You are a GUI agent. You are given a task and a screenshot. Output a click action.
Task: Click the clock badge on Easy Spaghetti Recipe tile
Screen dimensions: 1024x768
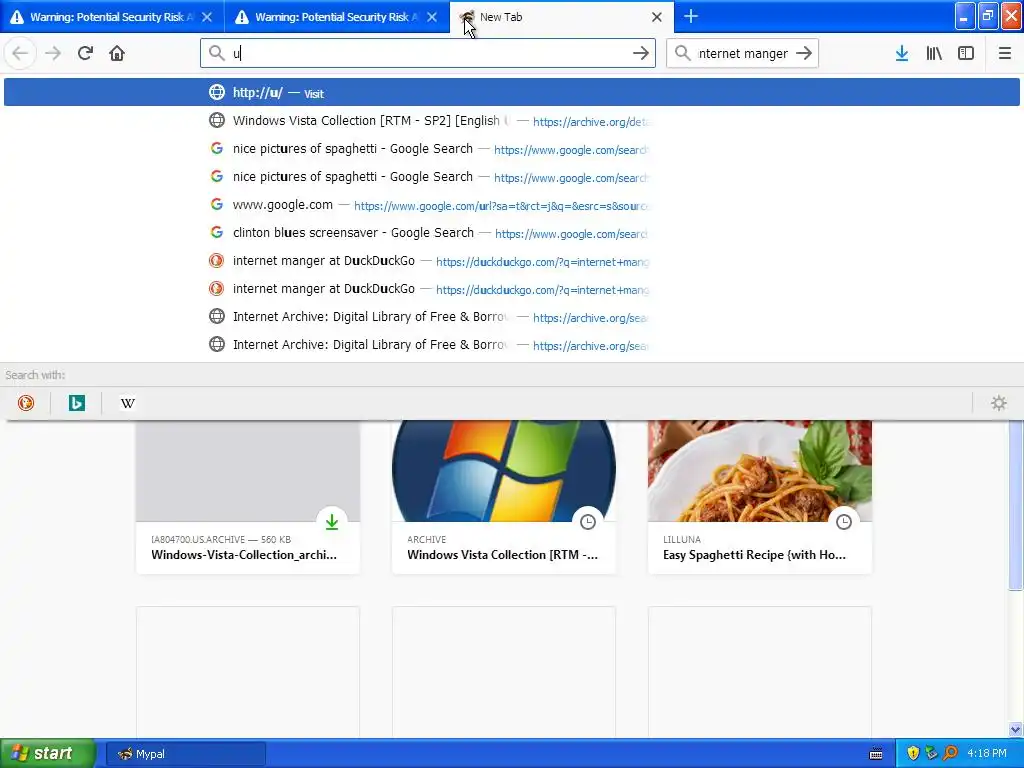click(844, 522)
